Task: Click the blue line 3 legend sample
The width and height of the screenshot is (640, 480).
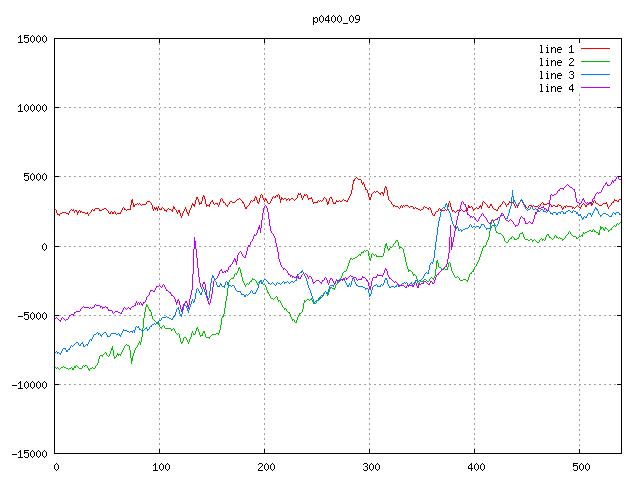Action: (596, 75)
